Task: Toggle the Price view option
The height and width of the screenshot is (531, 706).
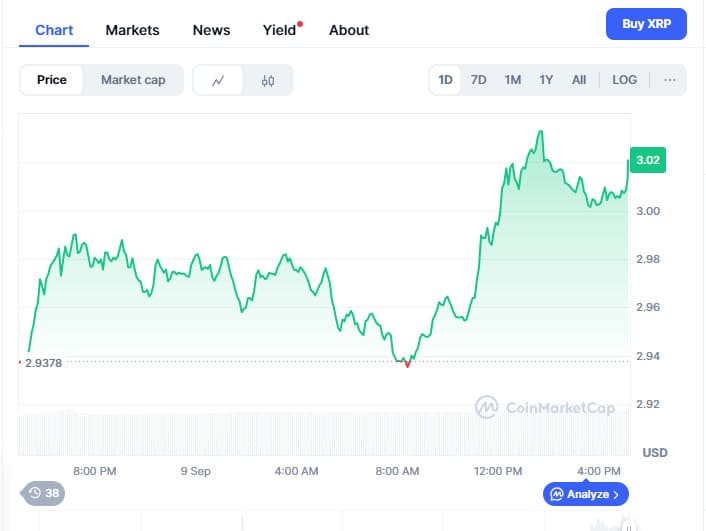Action: click(x=52, y=80)
